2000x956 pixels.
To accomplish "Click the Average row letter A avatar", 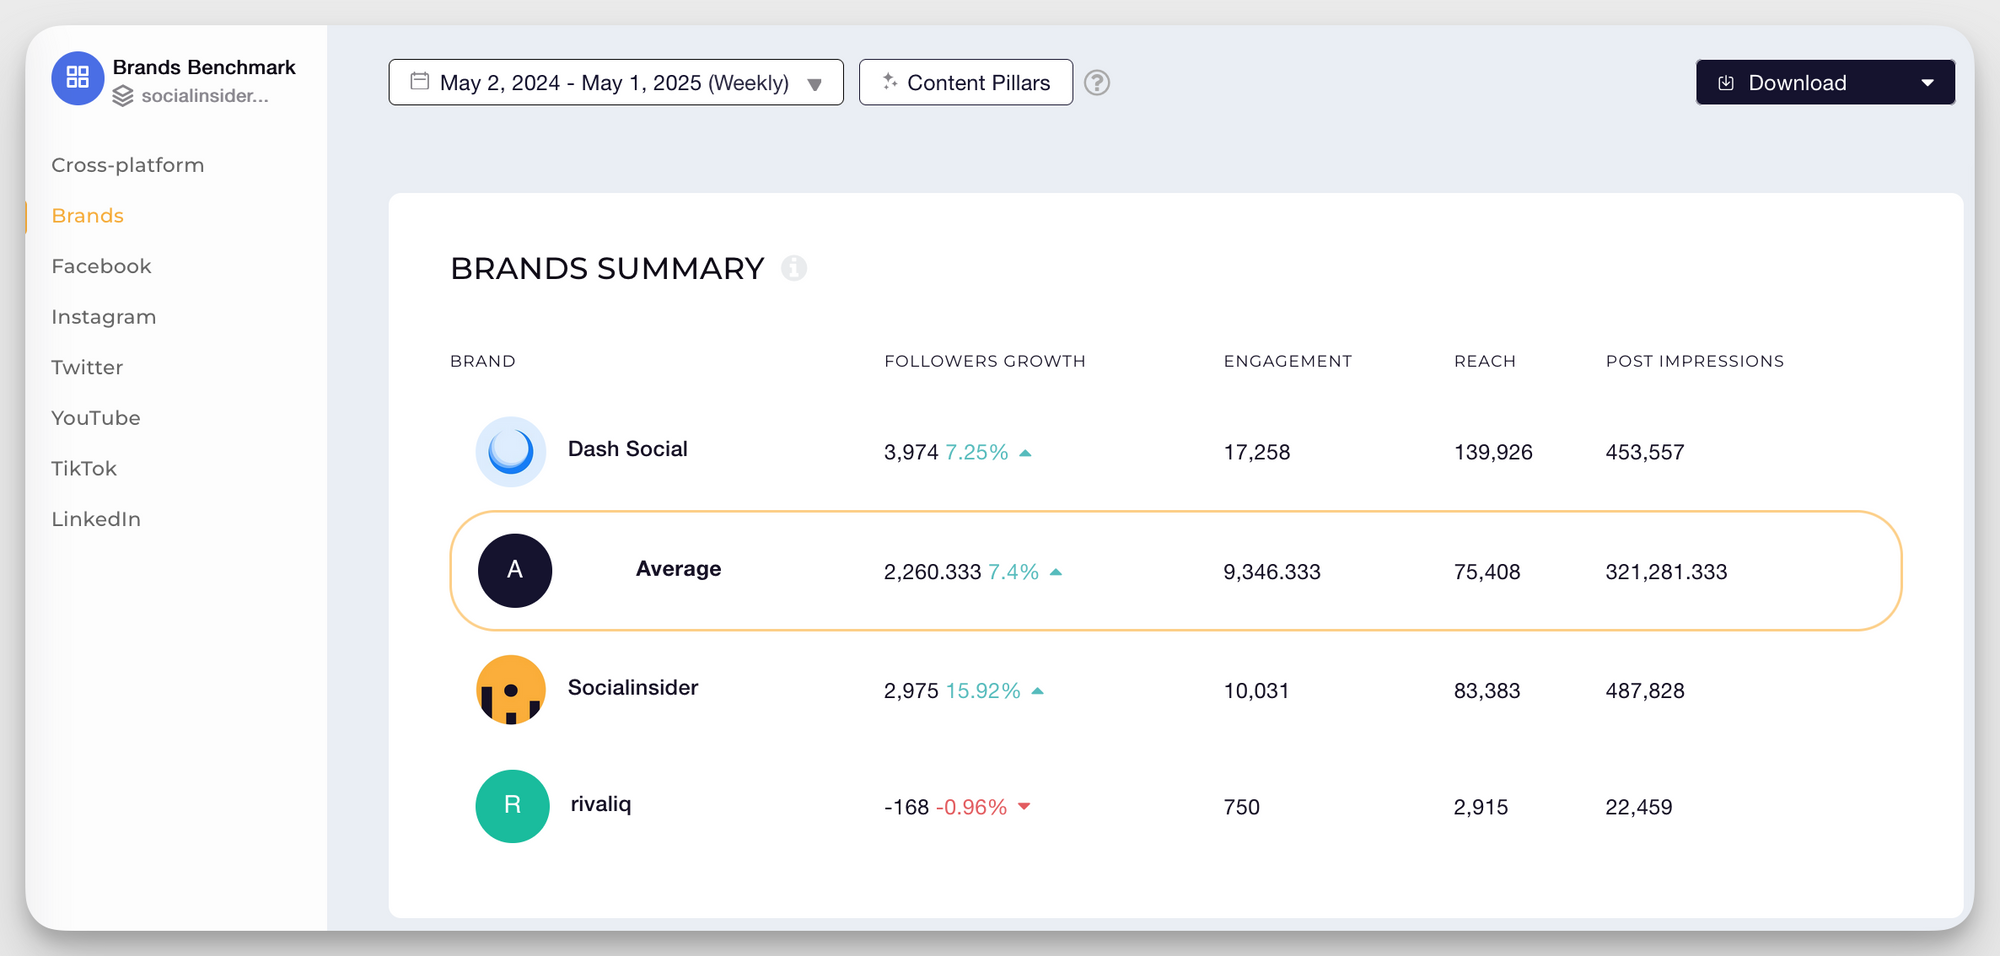I will (515, 571).
